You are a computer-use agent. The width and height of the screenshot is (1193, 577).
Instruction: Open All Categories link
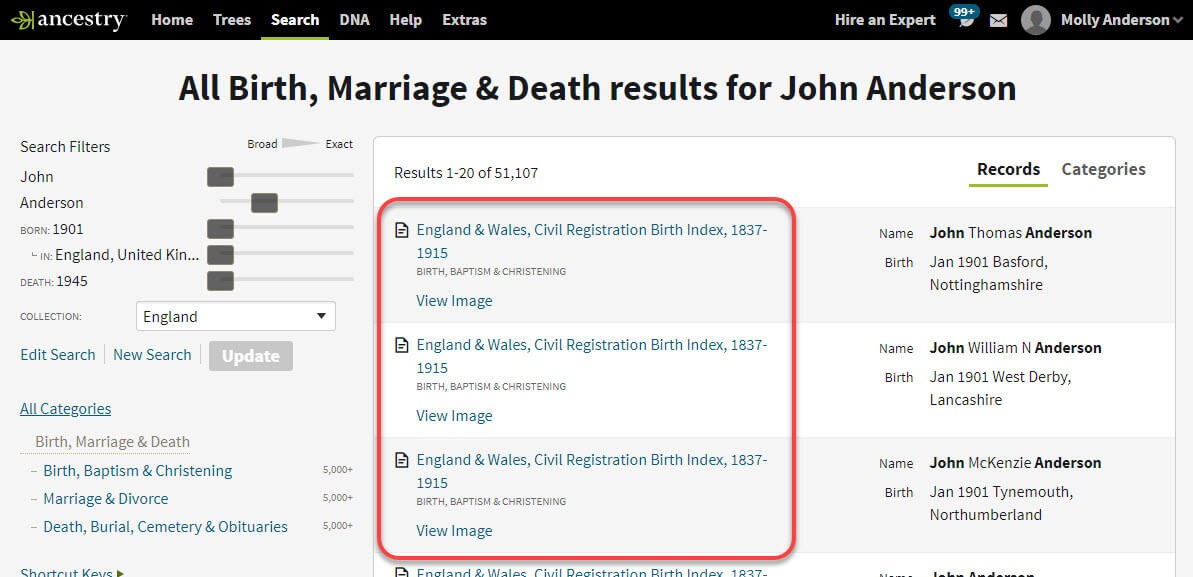pos(65,409)
